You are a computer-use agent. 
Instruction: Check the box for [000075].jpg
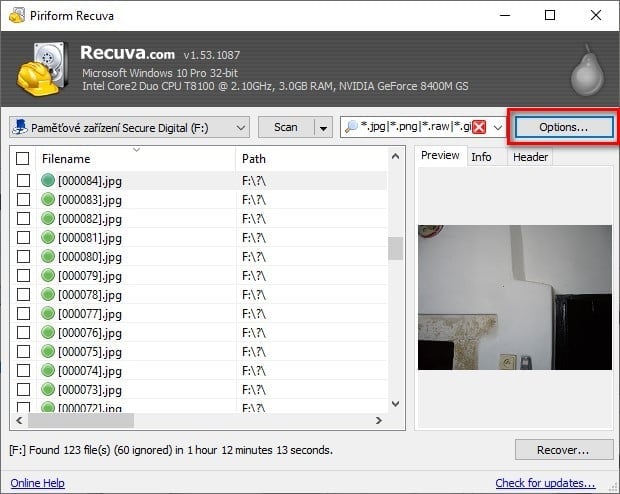click(23, 351)
